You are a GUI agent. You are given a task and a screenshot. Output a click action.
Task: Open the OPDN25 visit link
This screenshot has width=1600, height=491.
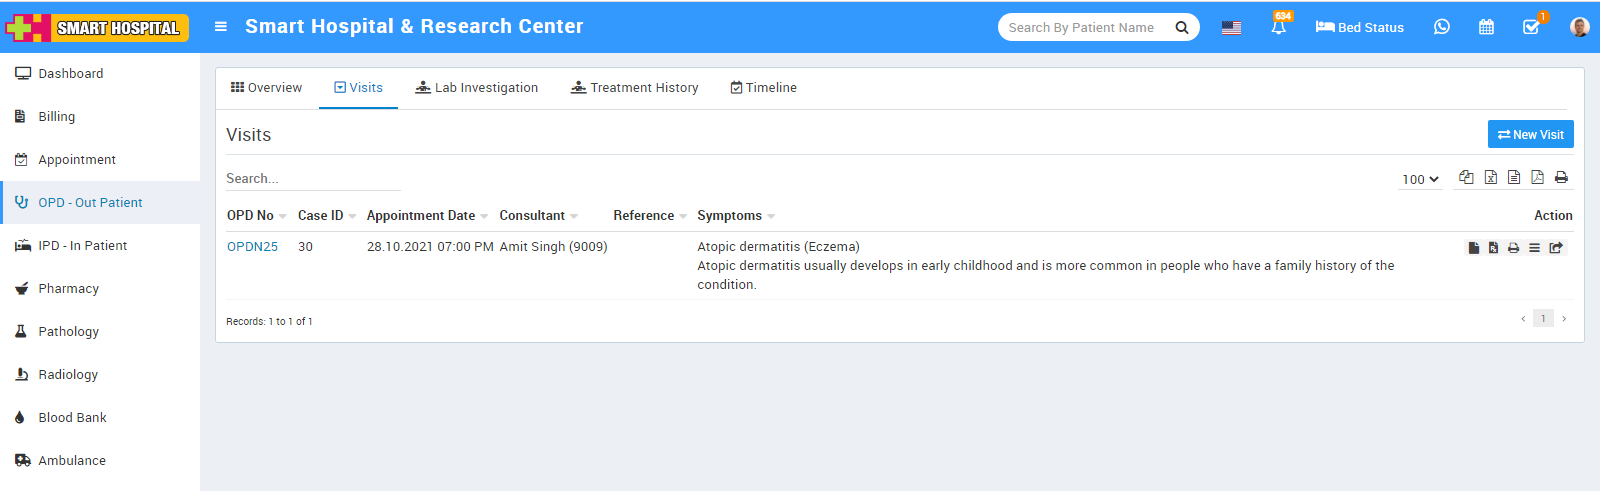(x=252, y=247)
